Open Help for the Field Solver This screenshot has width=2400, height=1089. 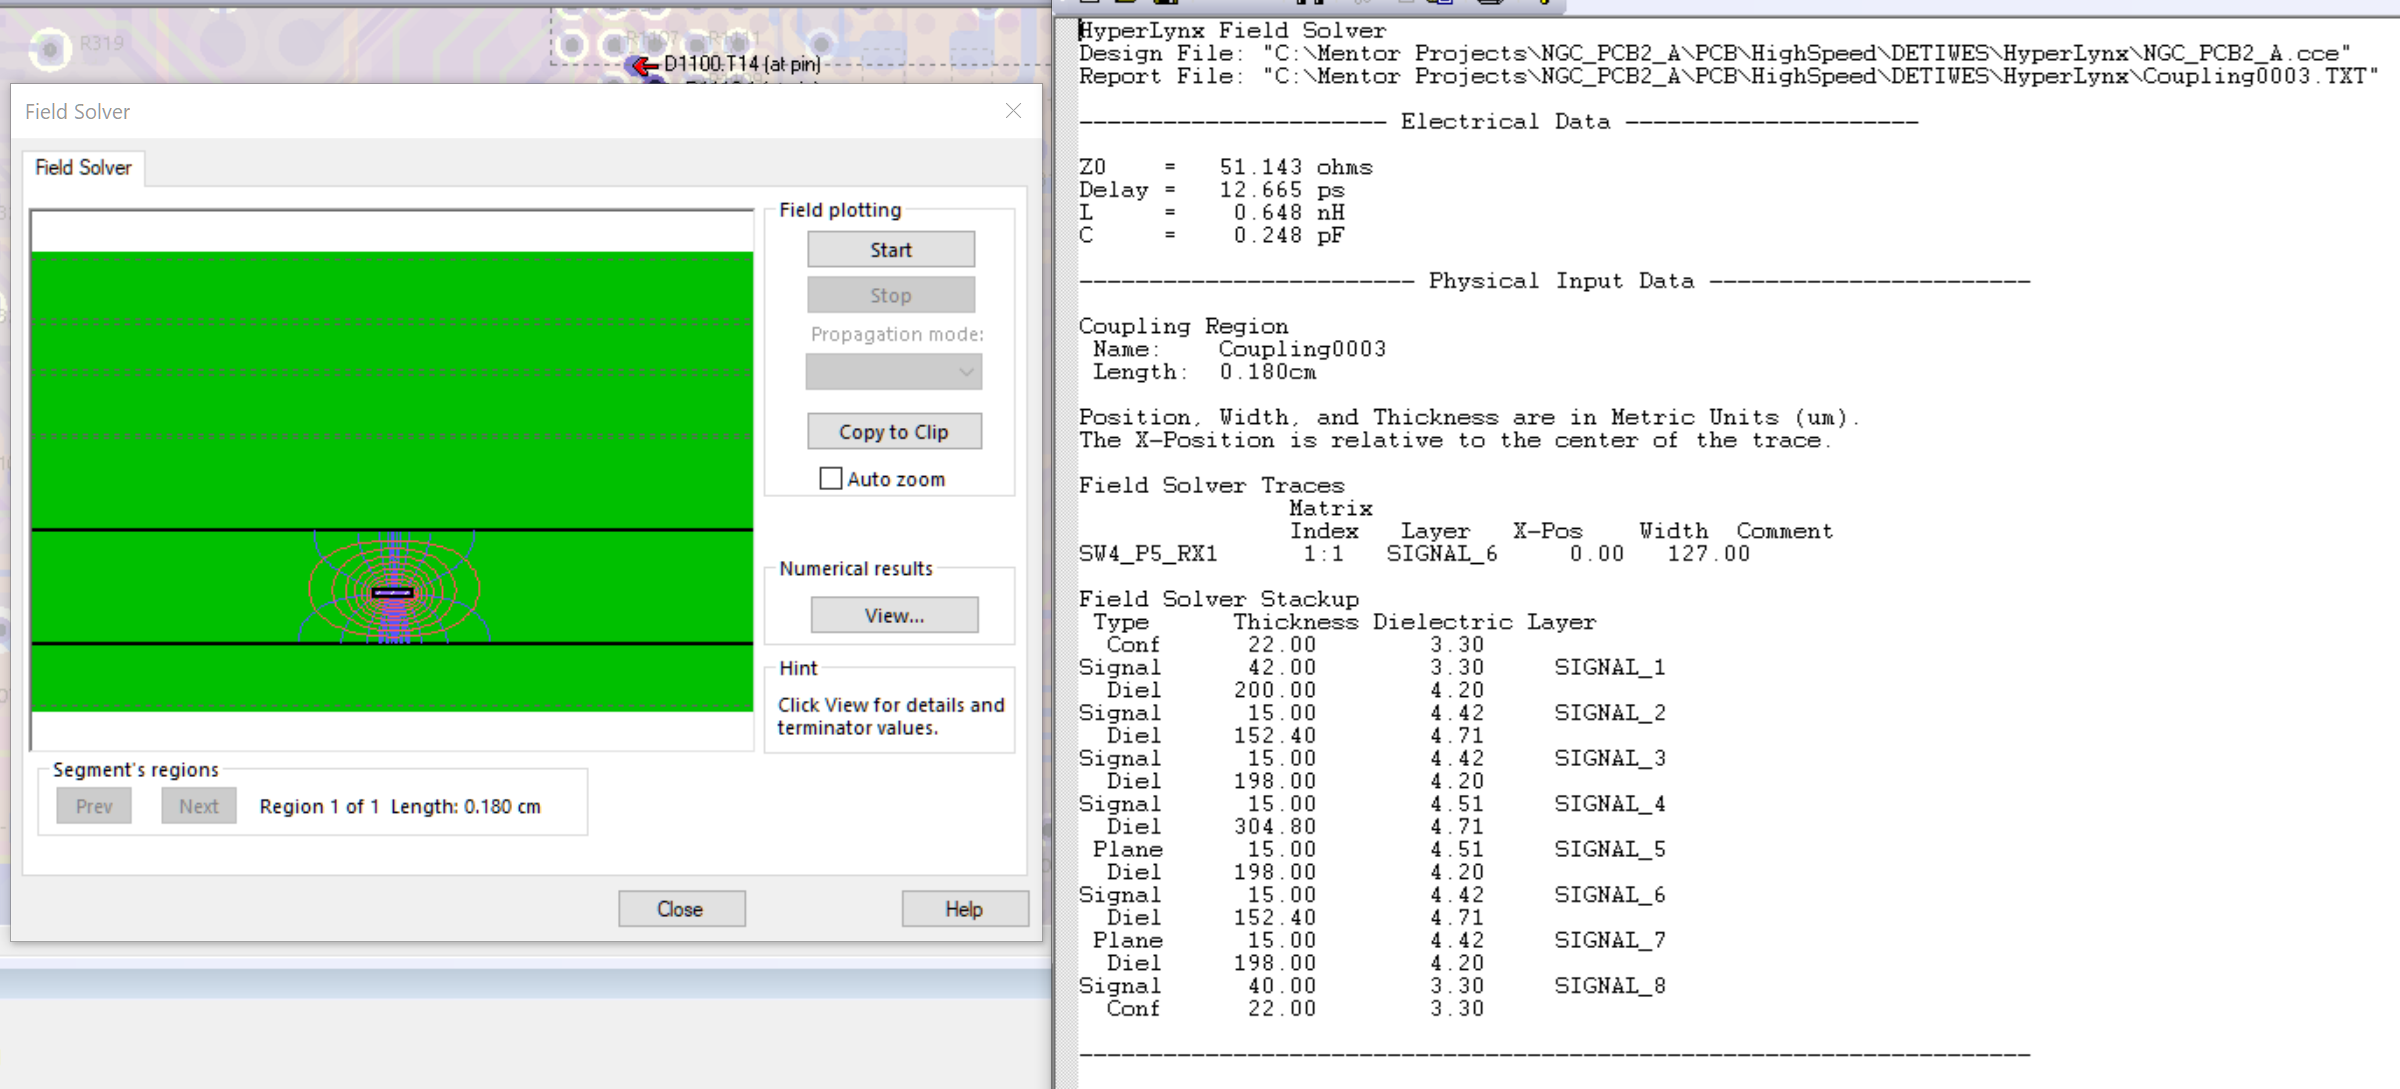pos(964,909)
